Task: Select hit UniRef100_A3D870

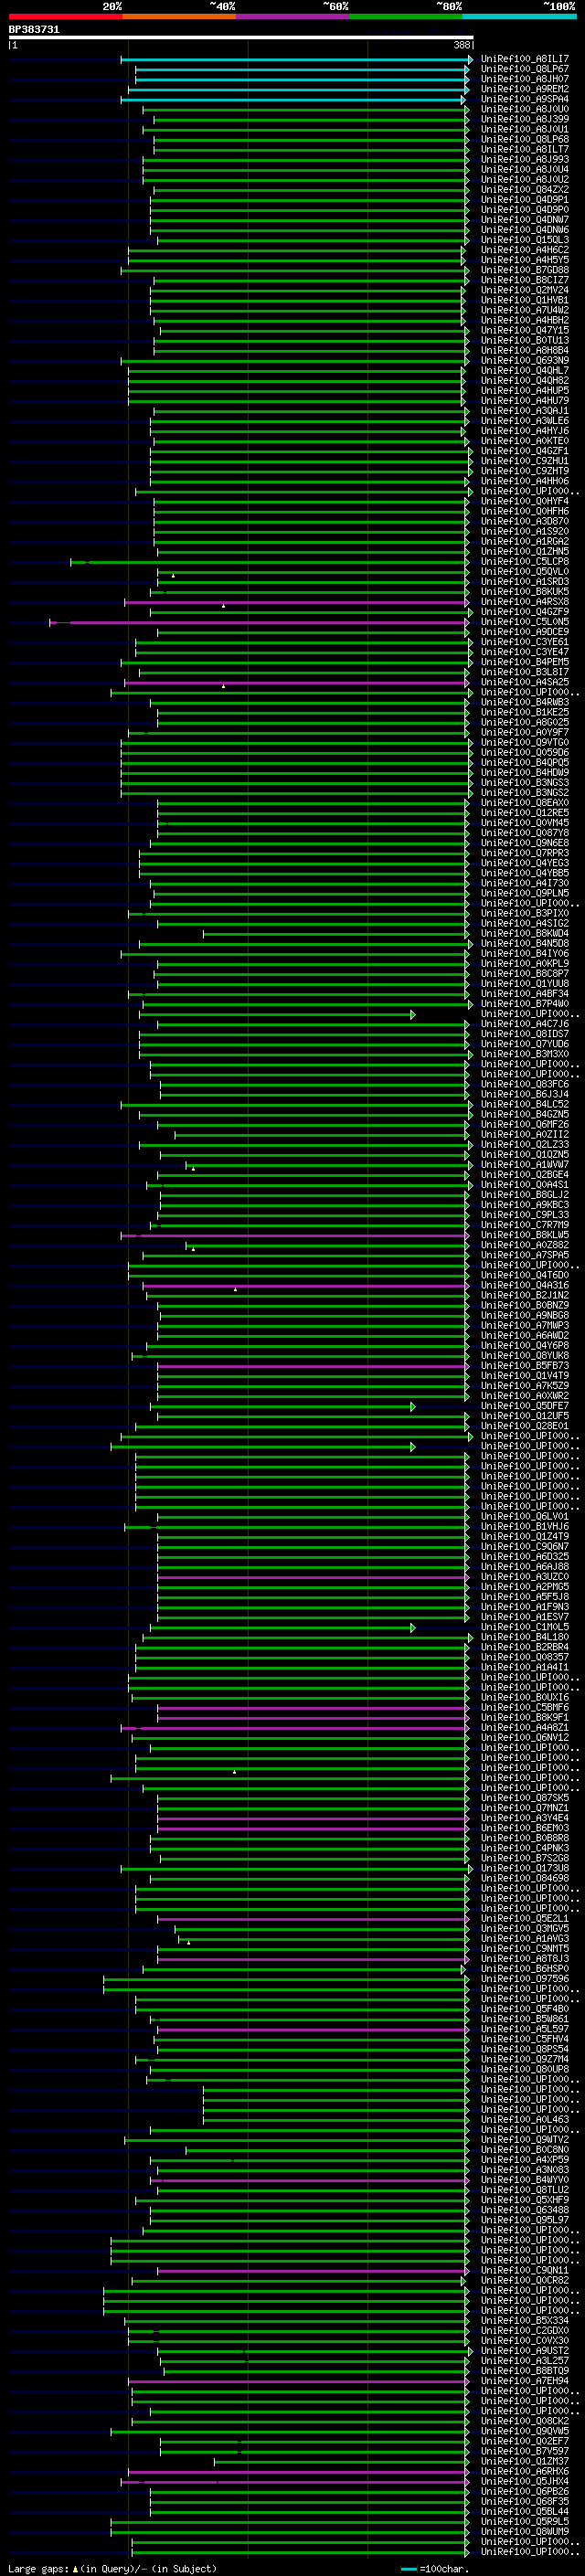Action: click(525, 522)
